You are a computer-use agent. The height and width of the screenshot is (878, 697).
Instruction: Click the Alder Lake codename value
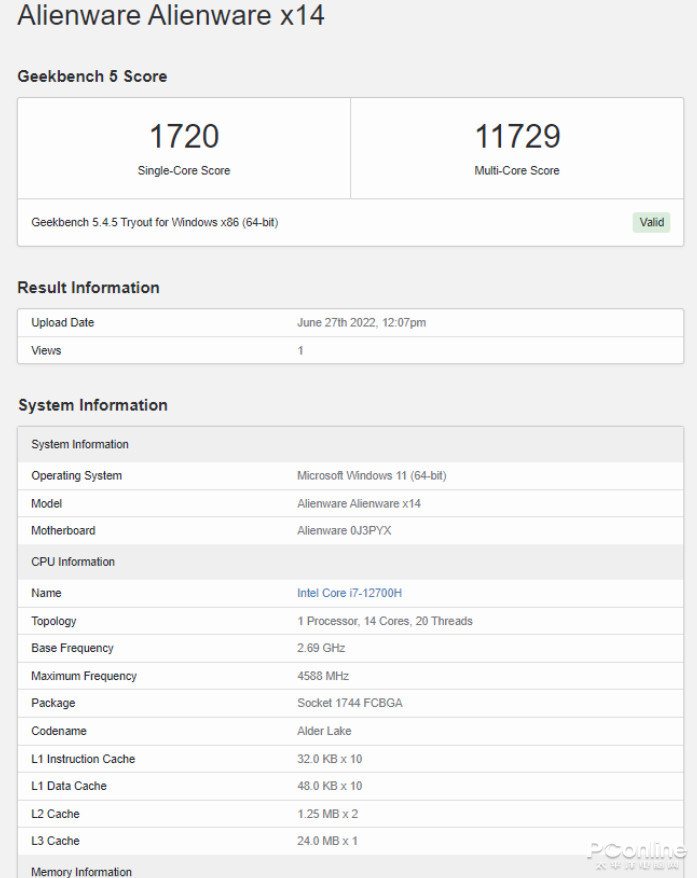(x=324, y=731)
